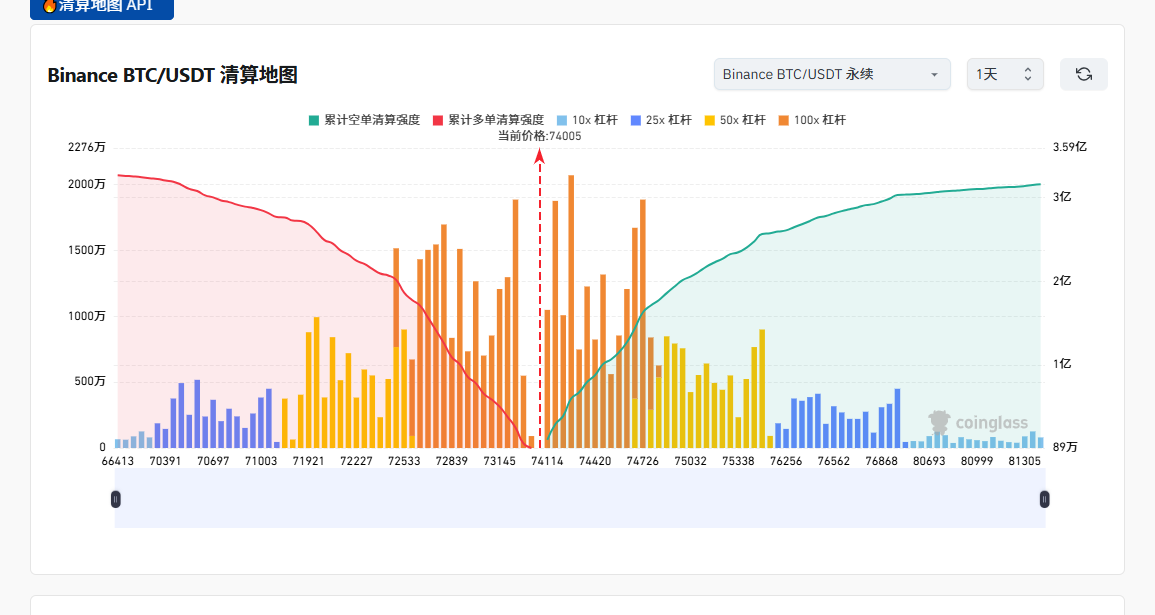Toggle the 100x 杠杆 legend series
The height and width of the screenshot is (615, 1155).
812,120
